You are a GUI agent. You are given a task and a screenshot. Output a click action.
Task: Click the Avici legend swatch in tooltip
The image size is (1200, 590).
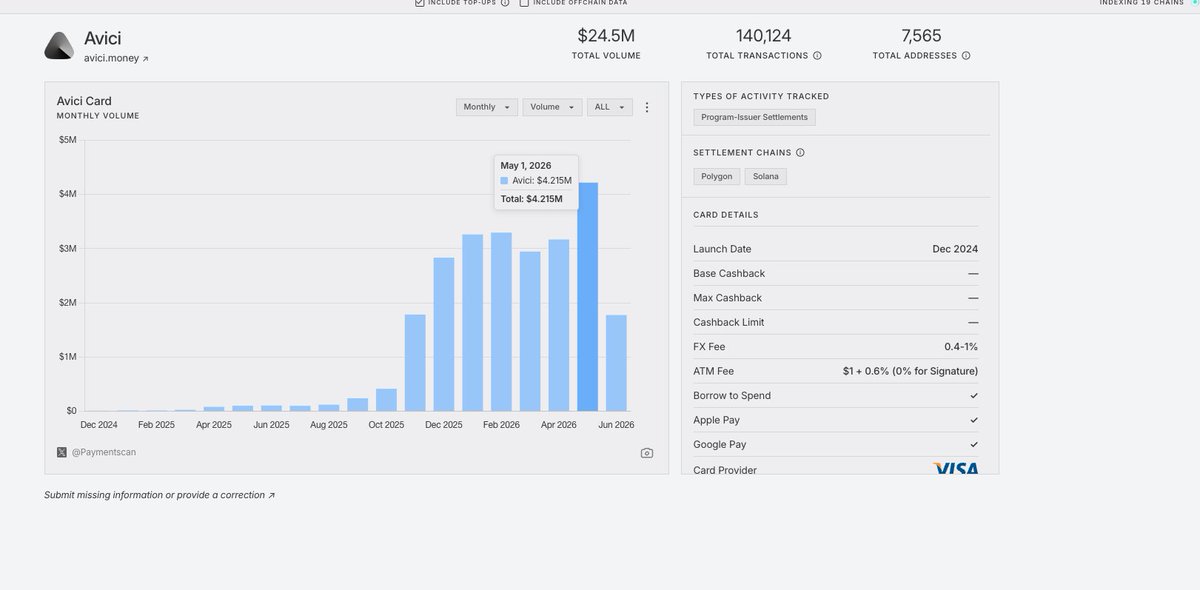coord(504,181)
